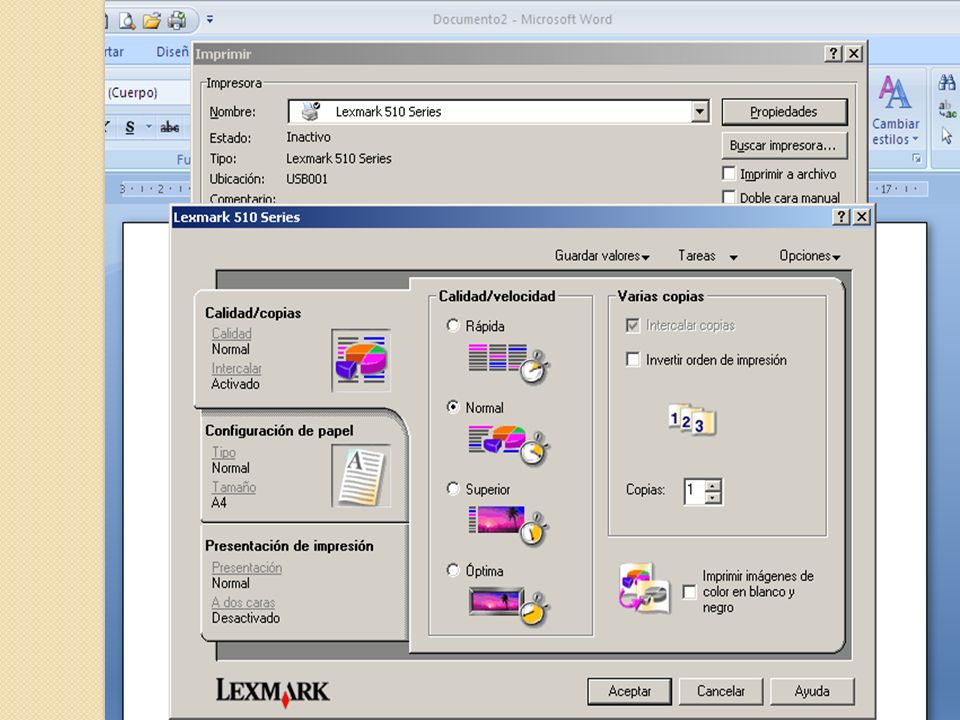Click the Rápida quality illustration icon

(508, 364)
